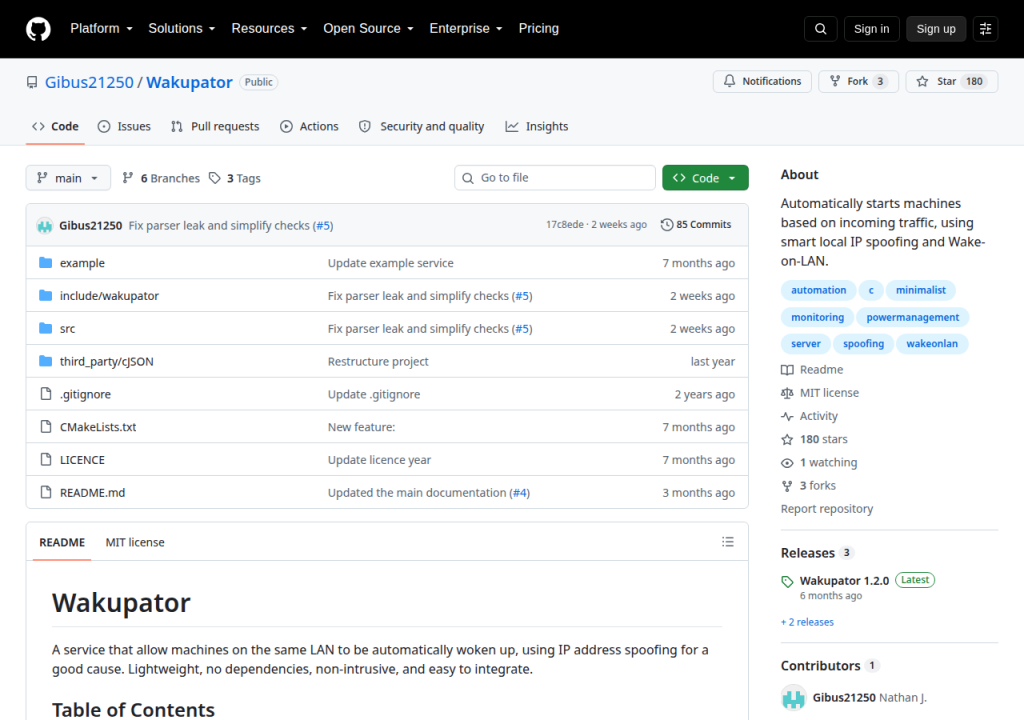The width and height of the screenshot is (1024, 720).
Task: Select the MIT license tab in README panel
Action: click(x=135, y=542)
